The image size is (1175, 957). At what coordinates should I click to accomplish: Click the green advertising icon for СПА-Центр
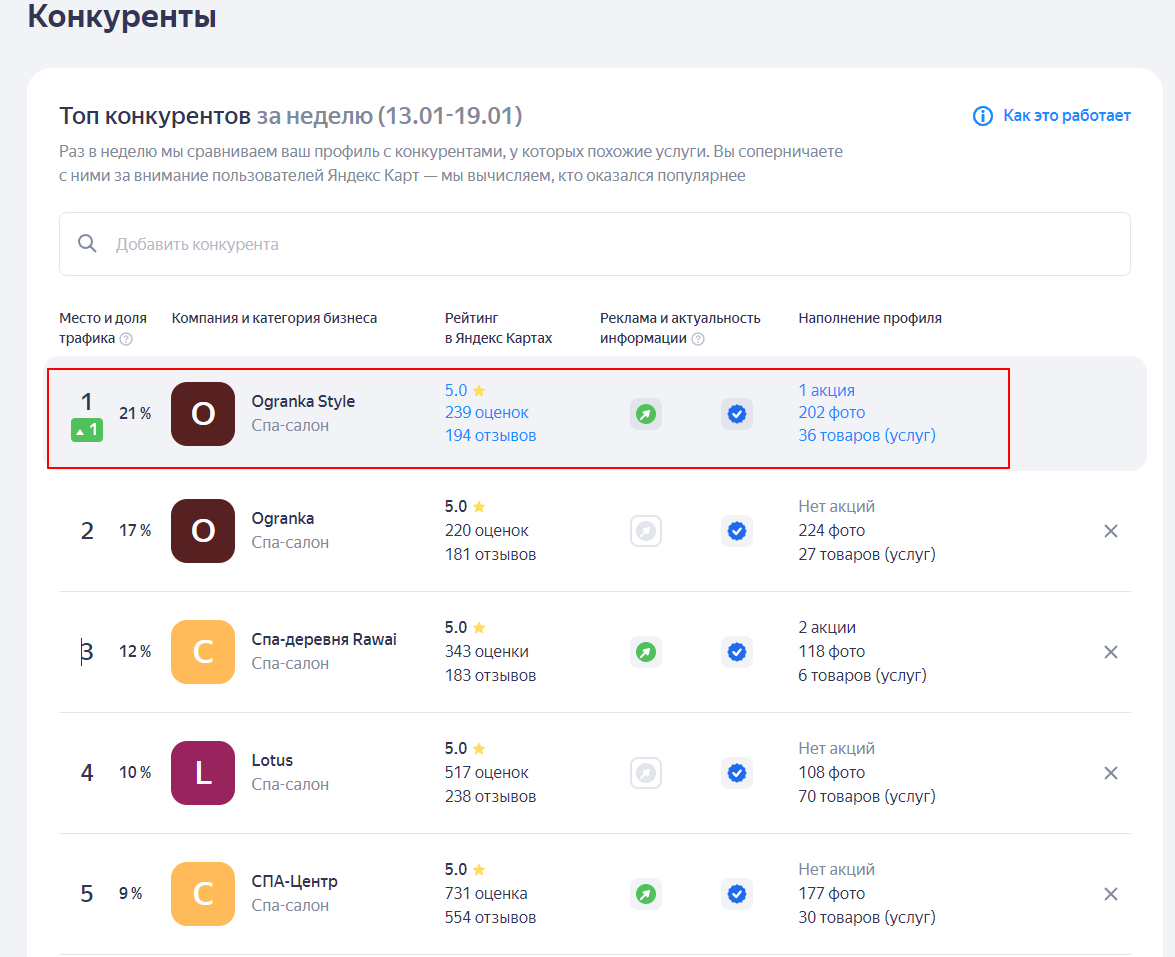645,894
